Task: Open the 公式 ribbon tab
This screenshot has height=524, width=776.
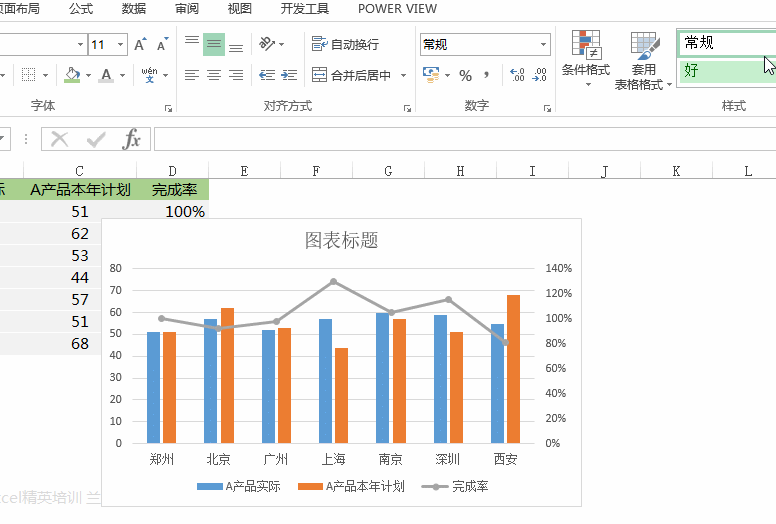Action: pyautogui.click(x=81, y=9)
